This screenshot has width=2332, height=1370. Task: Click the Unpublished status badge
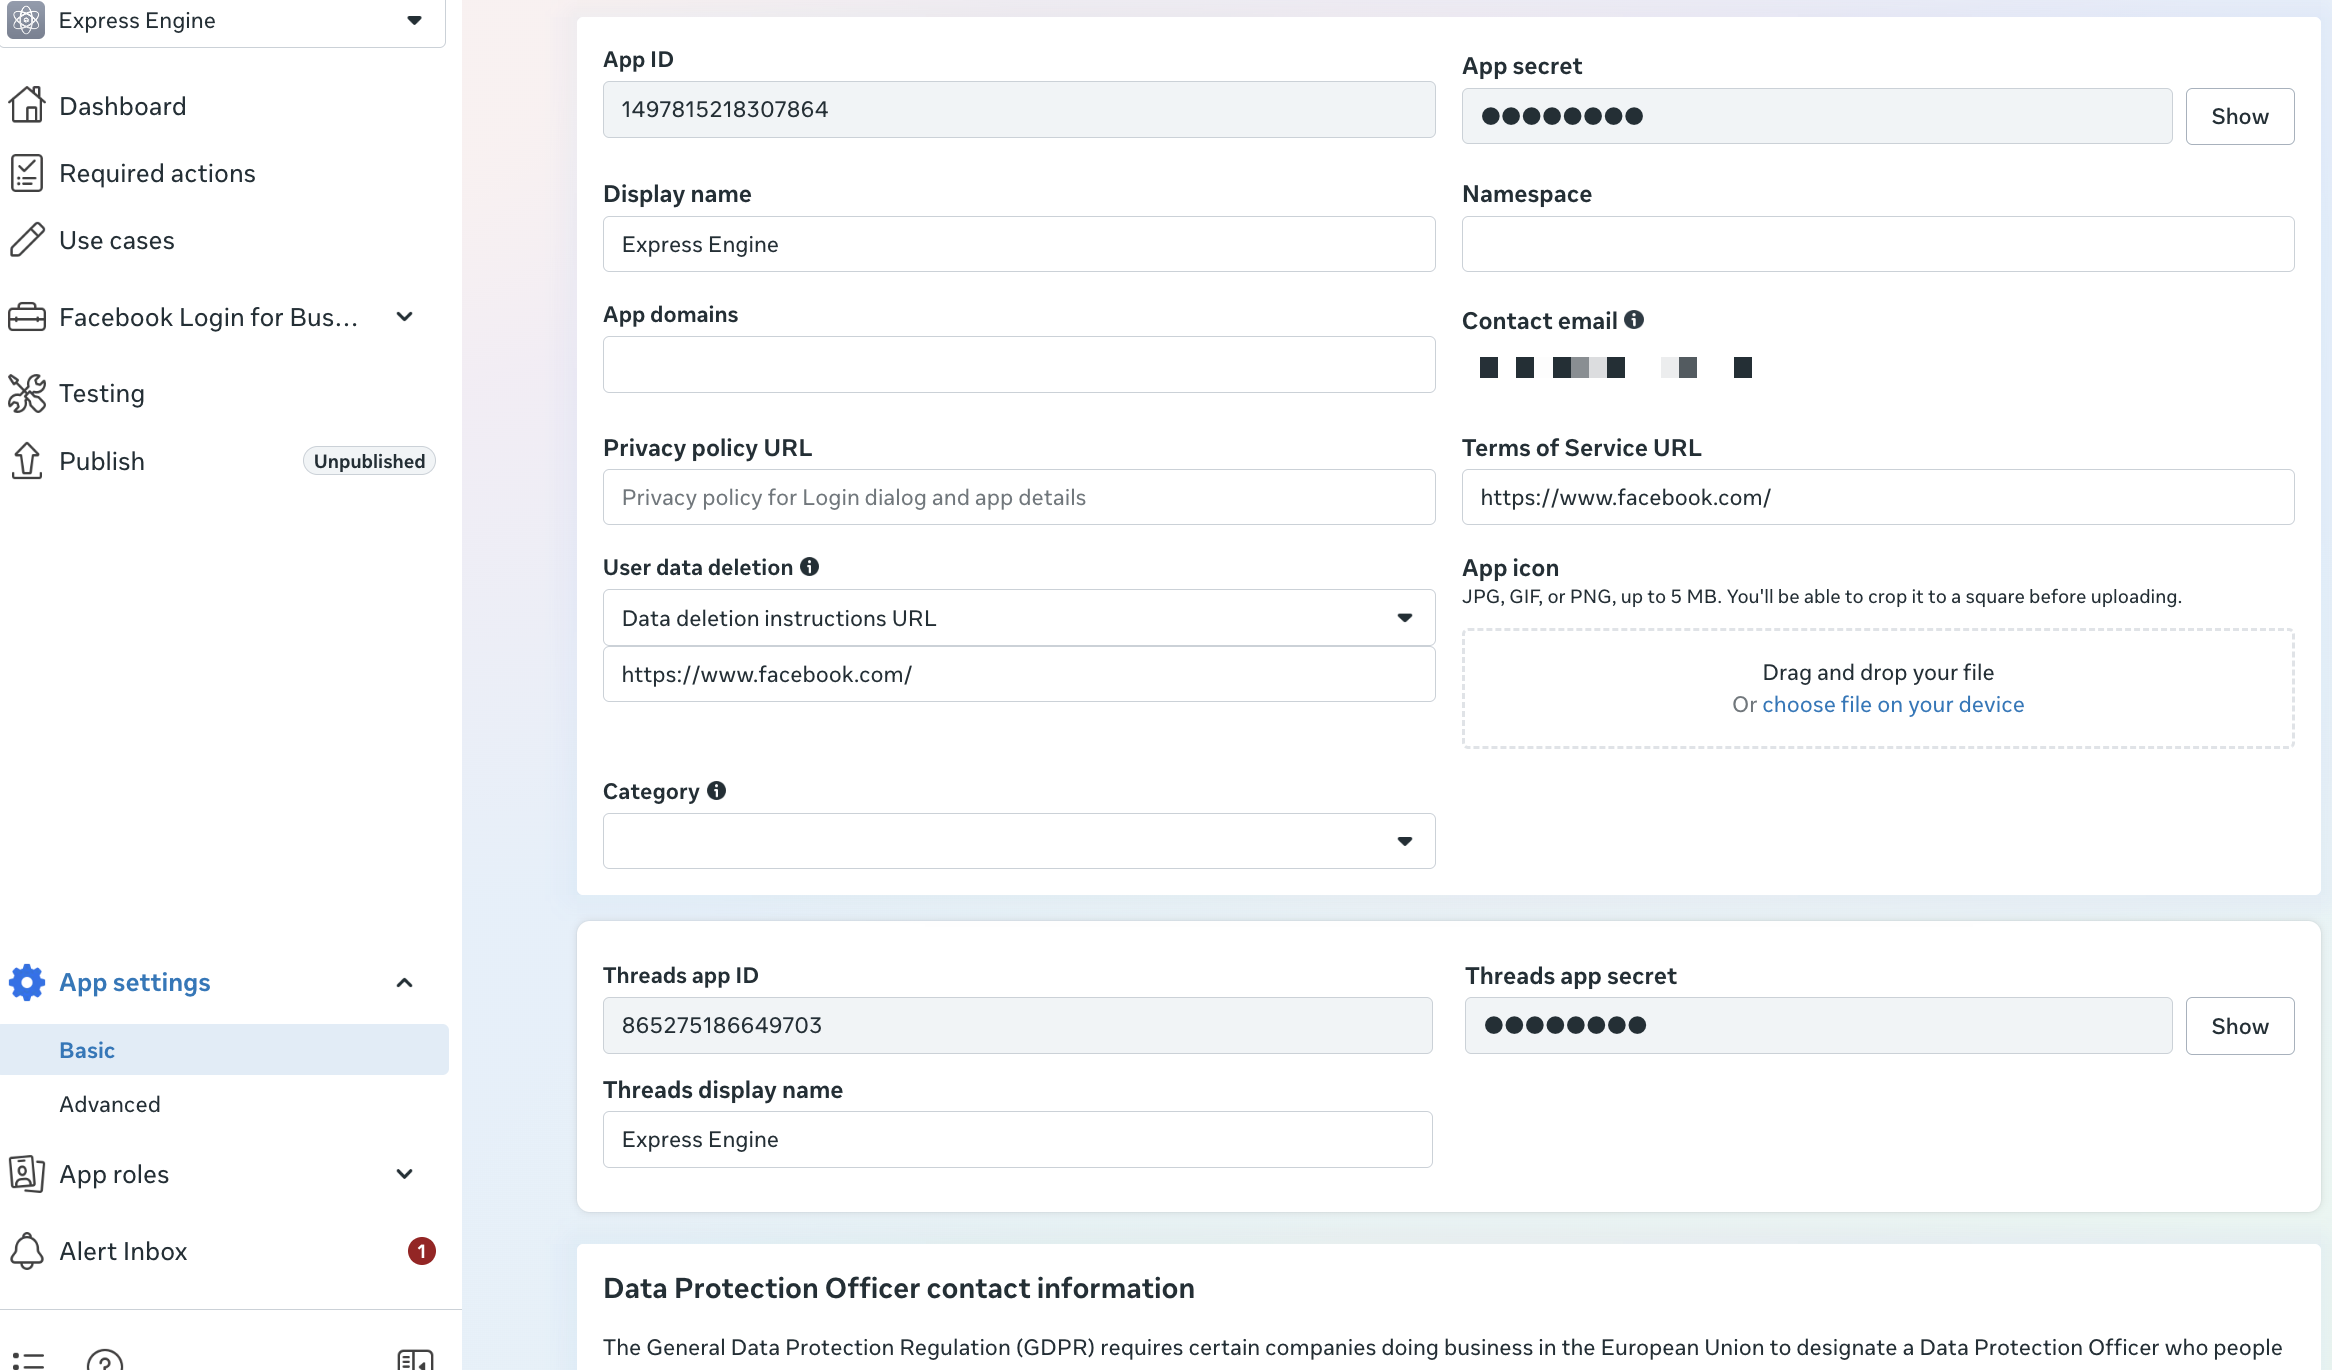pyautogui.click(x=369, y=461)
